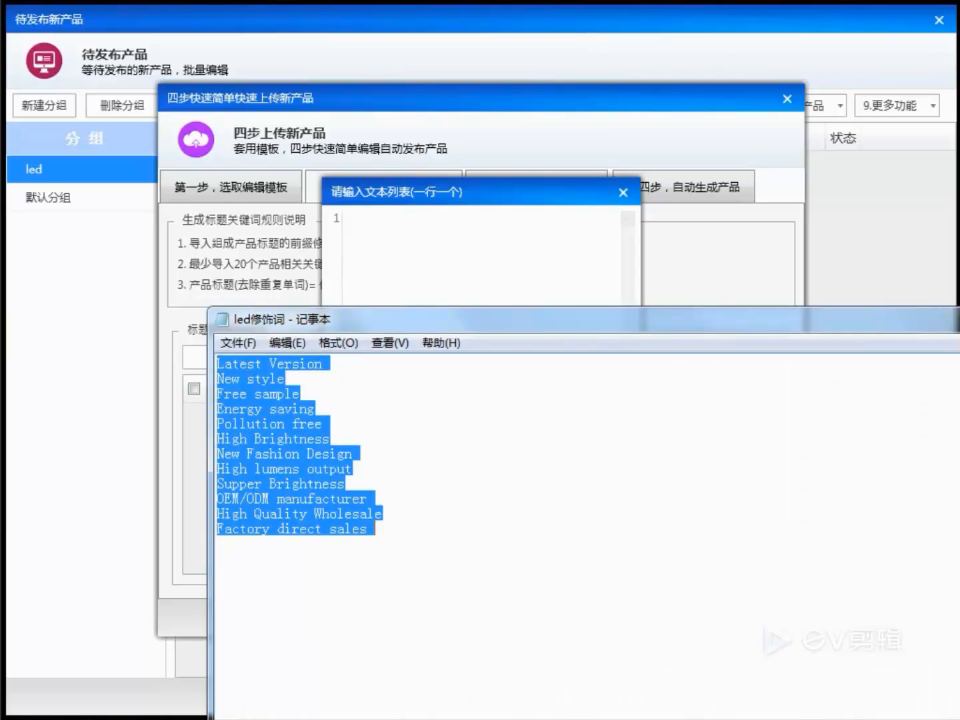
Task: Click the 新建分组 button
Action: pyautogui.click(x=44, y=105)
